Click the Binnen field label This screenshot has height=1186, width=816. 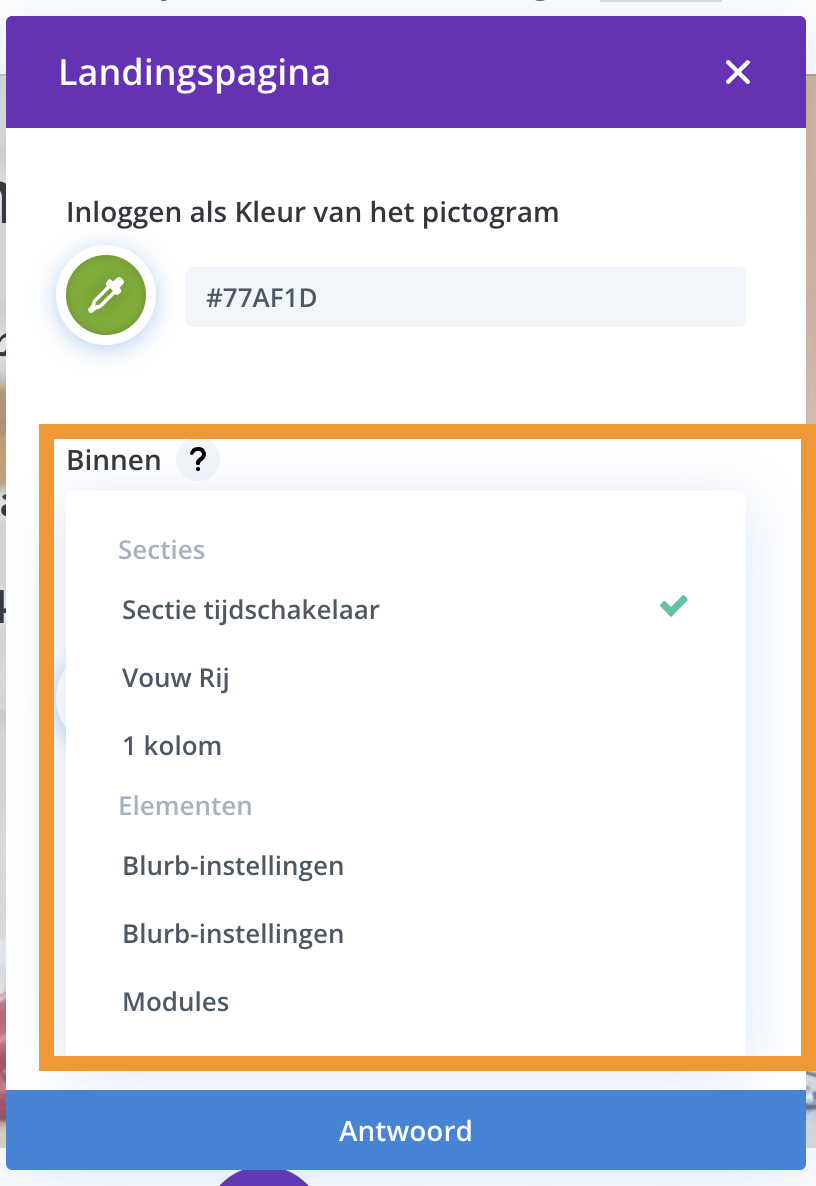[x=113, y=460]
